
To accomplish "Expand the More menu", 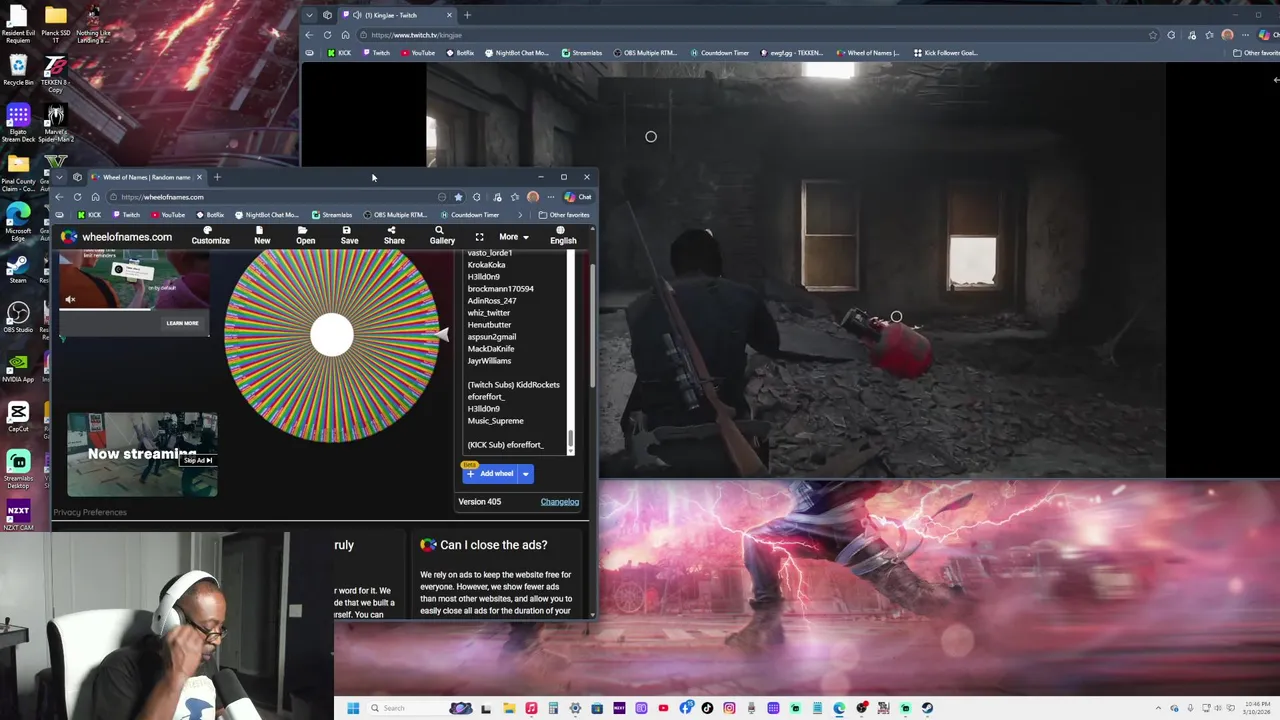I will click(514, 237).
